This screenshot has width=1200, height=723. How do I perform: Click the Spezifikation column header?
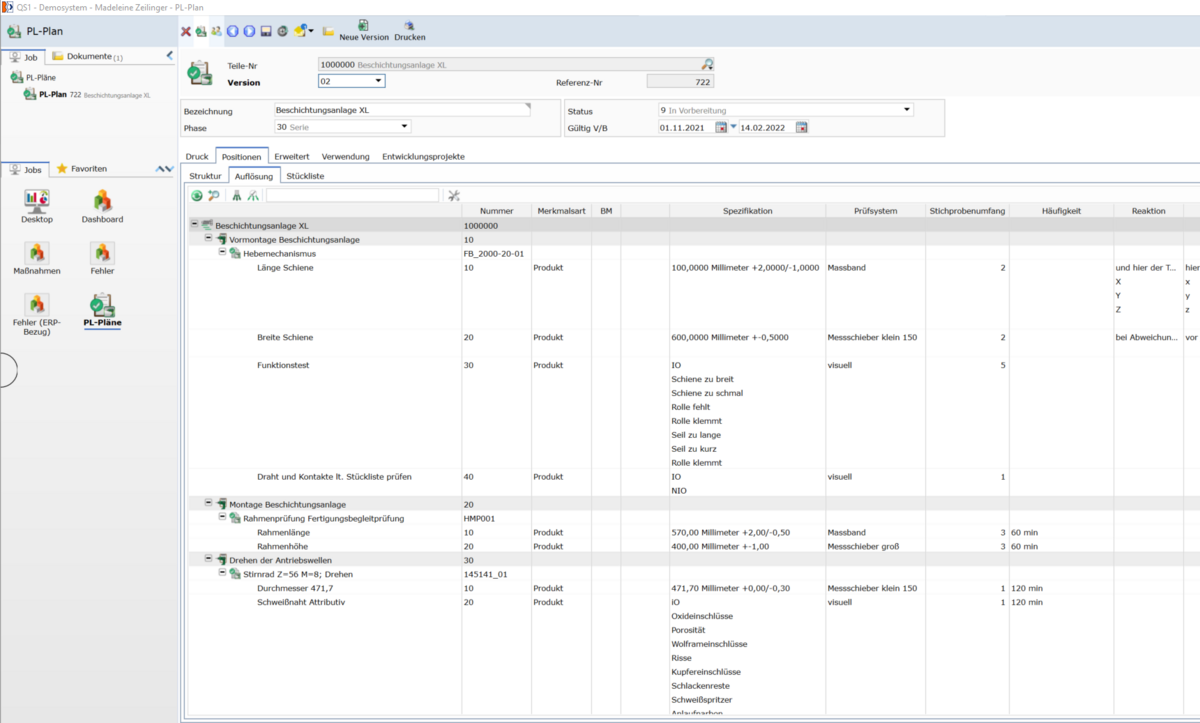(x=748, y=211)
